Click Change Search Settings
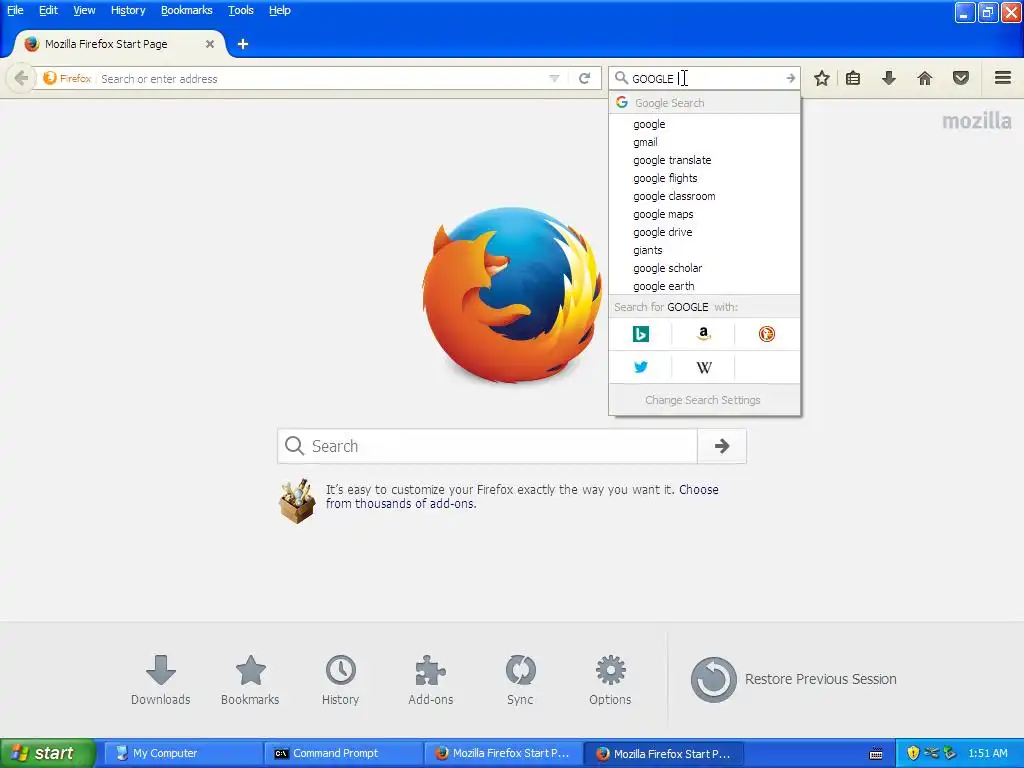Screen dimensions: 1024x768 703,400
